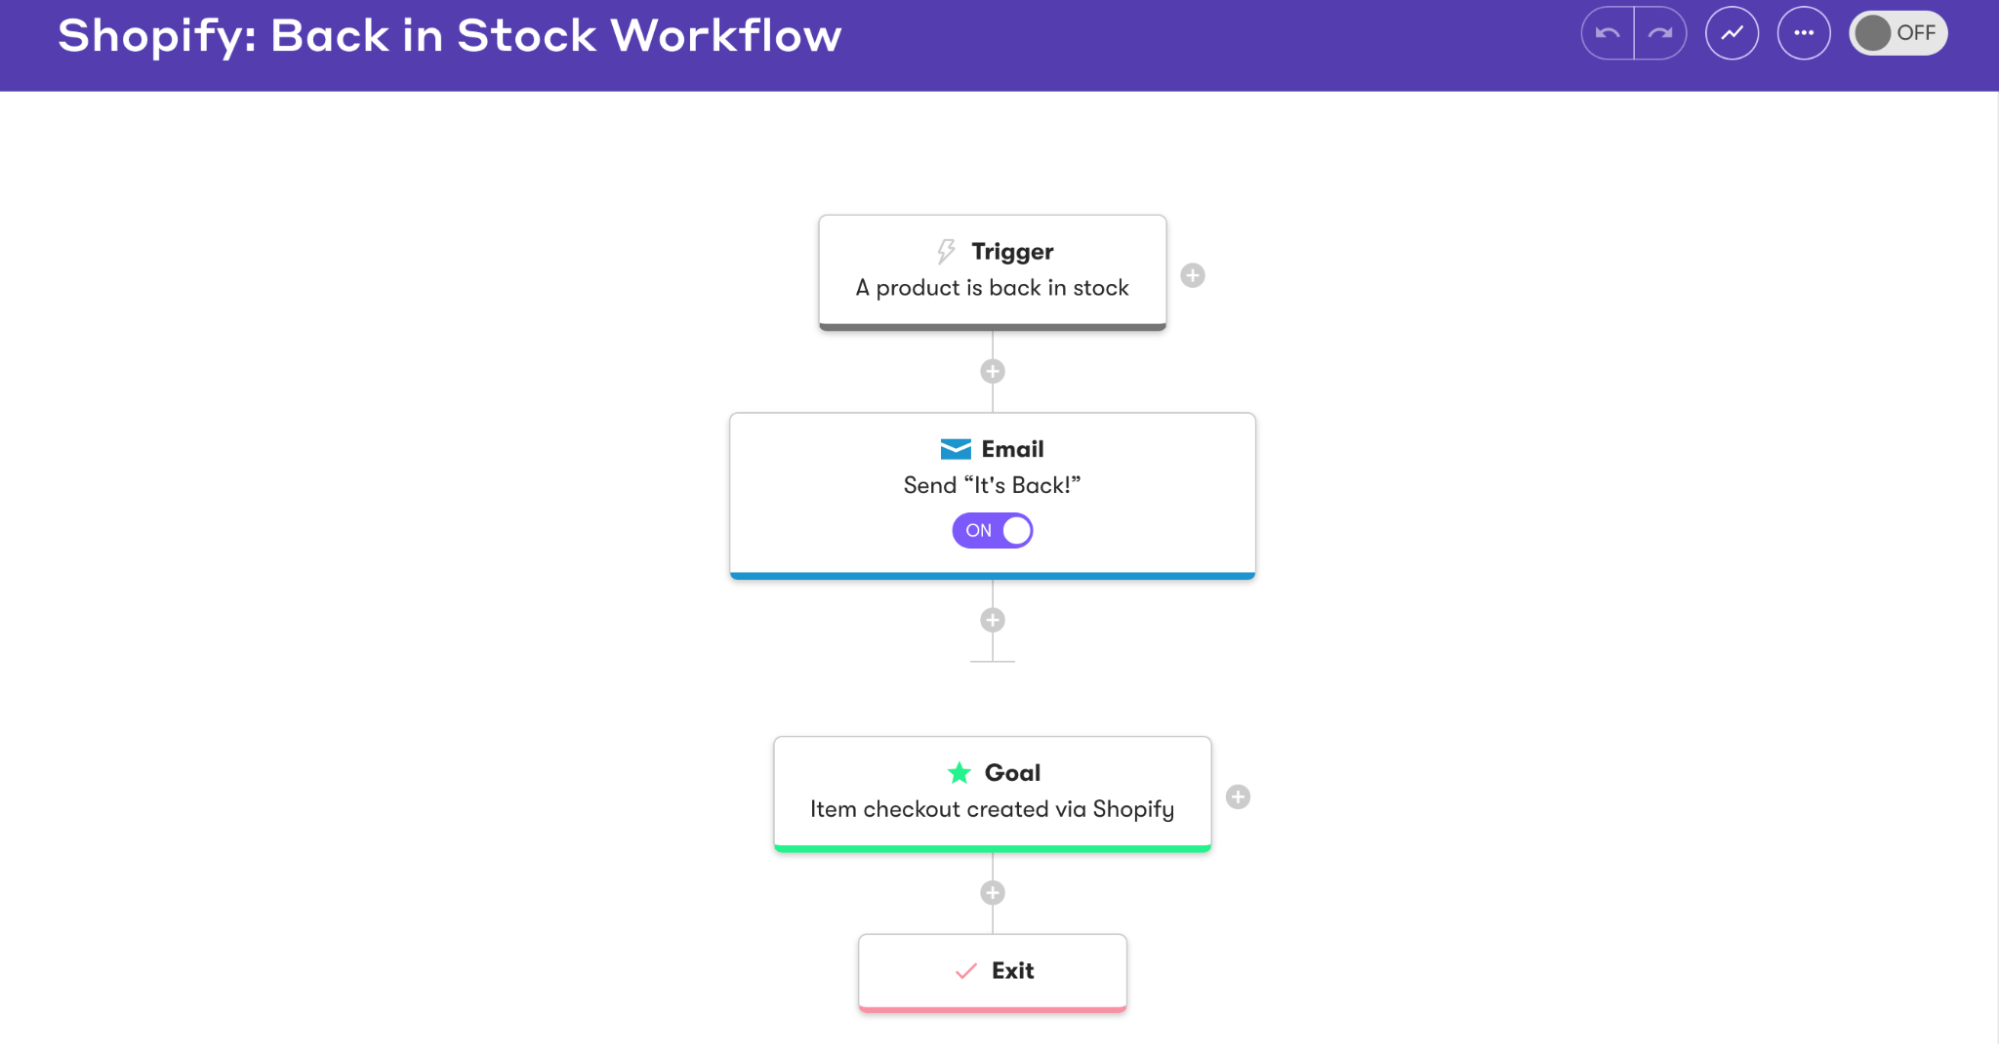
Task: Open the more options ellipsis menu
Action: coord(1803,33)
